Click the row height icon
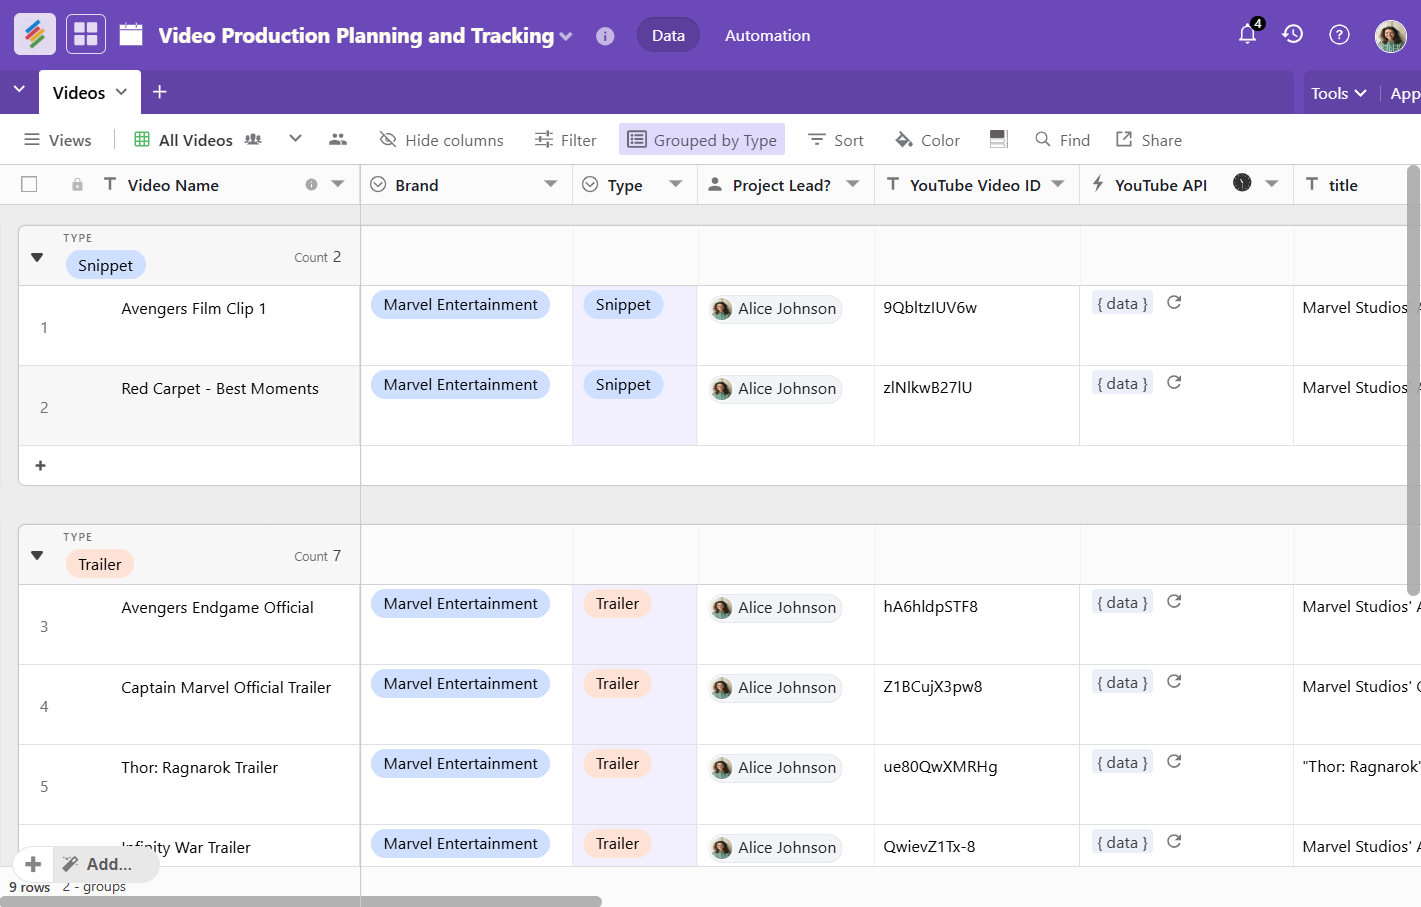 point(998,140)
